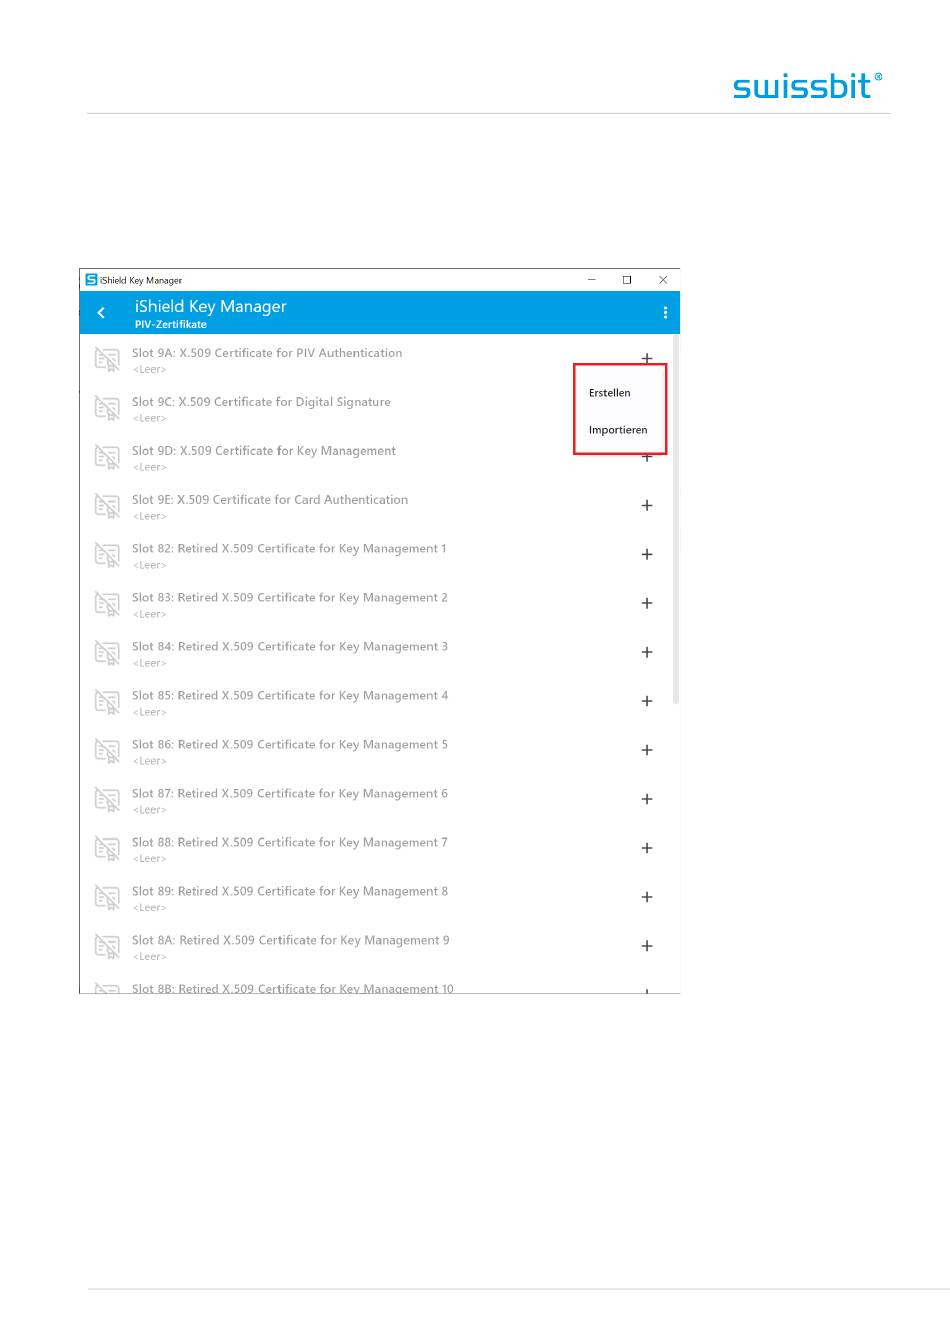This screenshot has width=950, height=1344.
Task: Click the iShield Key Manager header title
Action: point(211,306)
